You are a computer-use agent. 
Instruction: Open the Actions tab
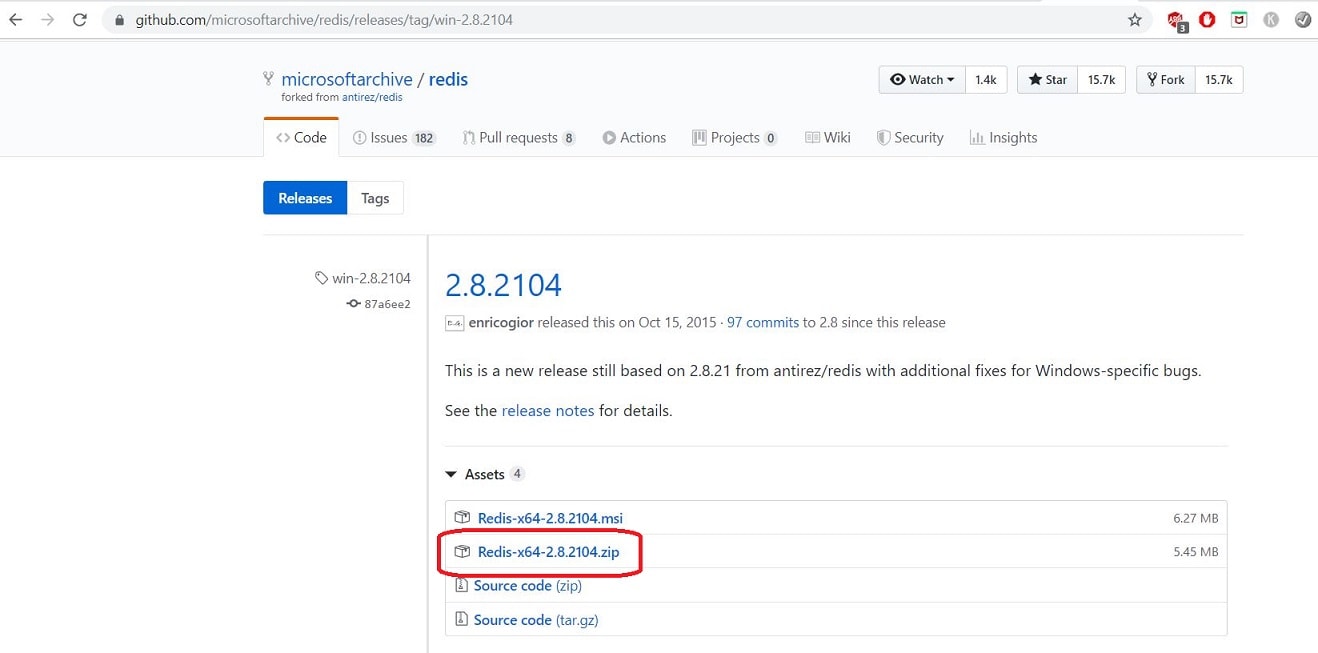pyautogui.click(x=634, y=138)
